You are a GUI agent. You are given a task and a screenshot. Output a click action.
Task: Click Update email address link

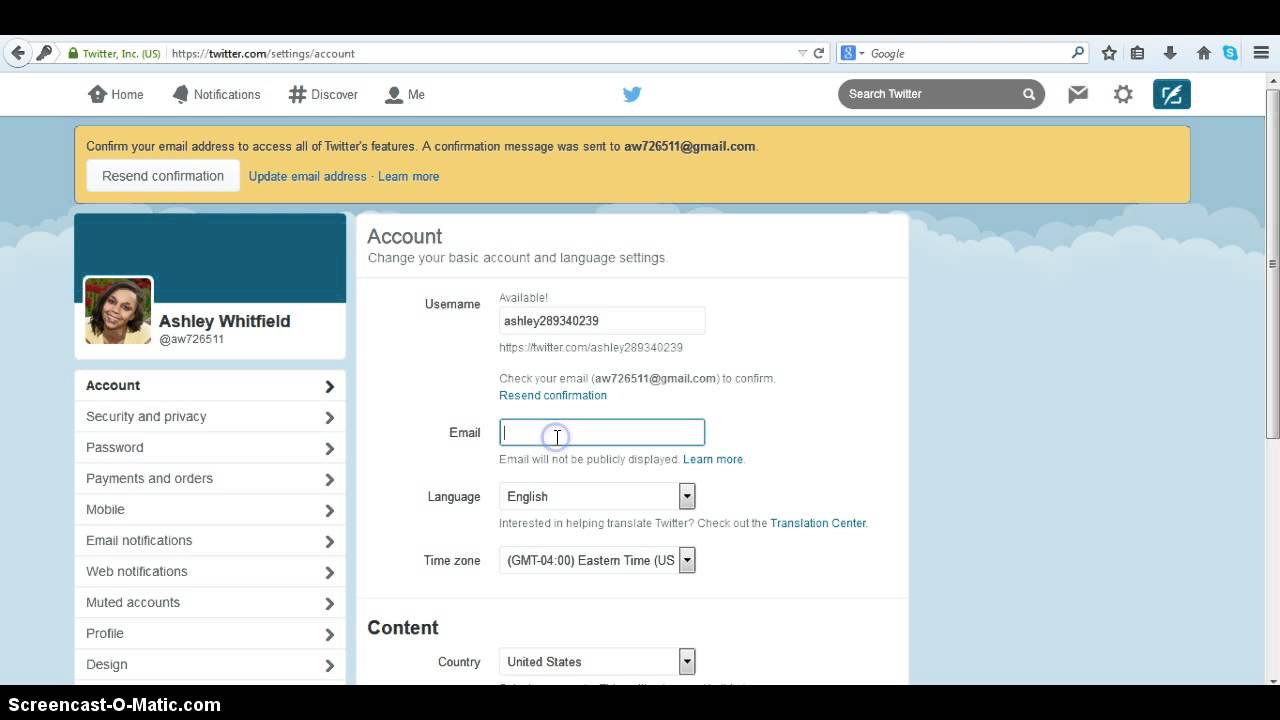(x=307, y=176)
